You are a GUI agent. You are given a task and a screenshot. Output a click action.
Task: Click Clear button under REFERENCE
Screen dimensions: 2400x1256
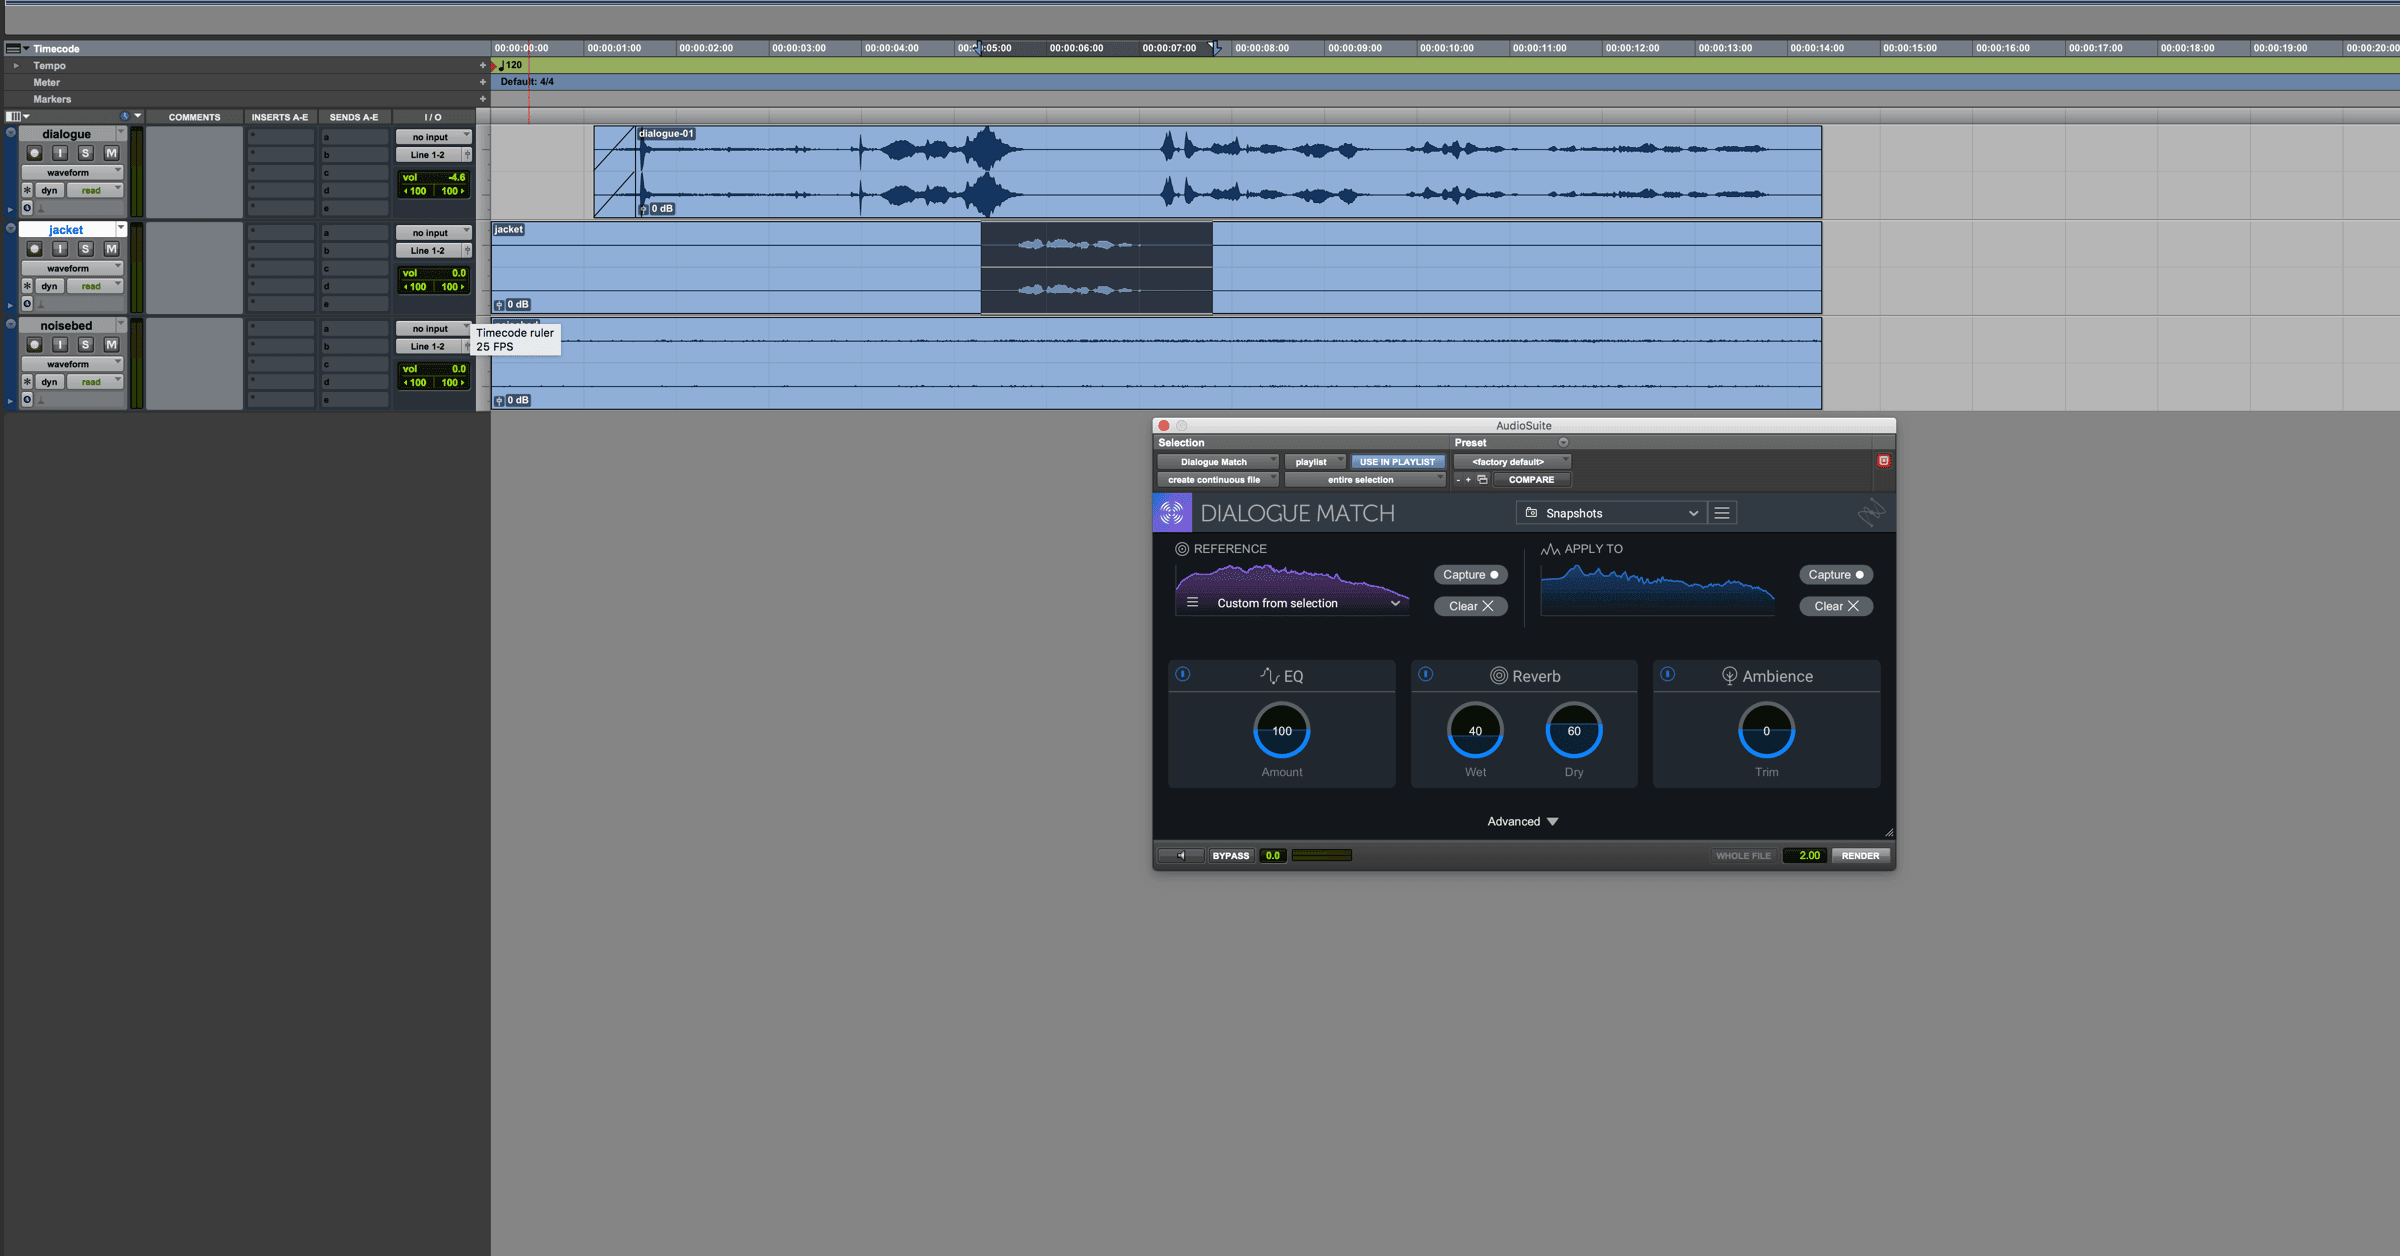click(x=1470, y=606)
